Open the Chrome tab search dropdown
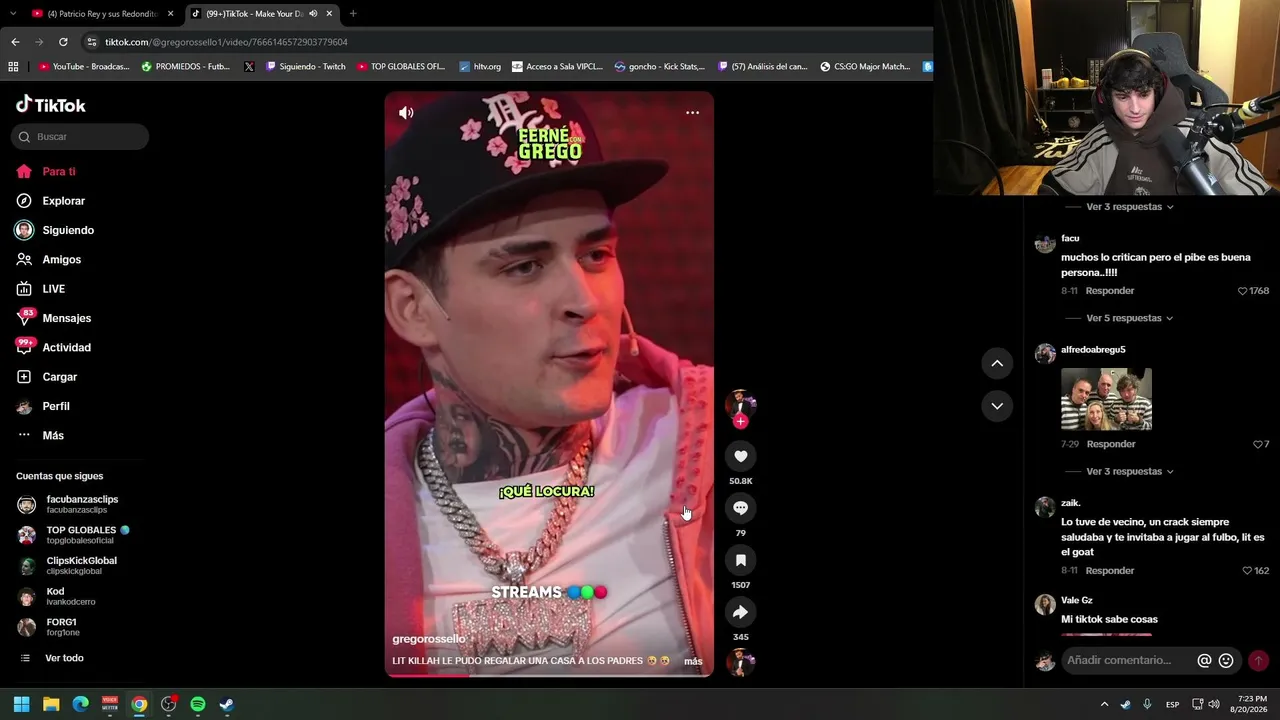Image resolution: width=1280 pixels, height=720 pixels. pyautogui.click(x=13, y=14)
